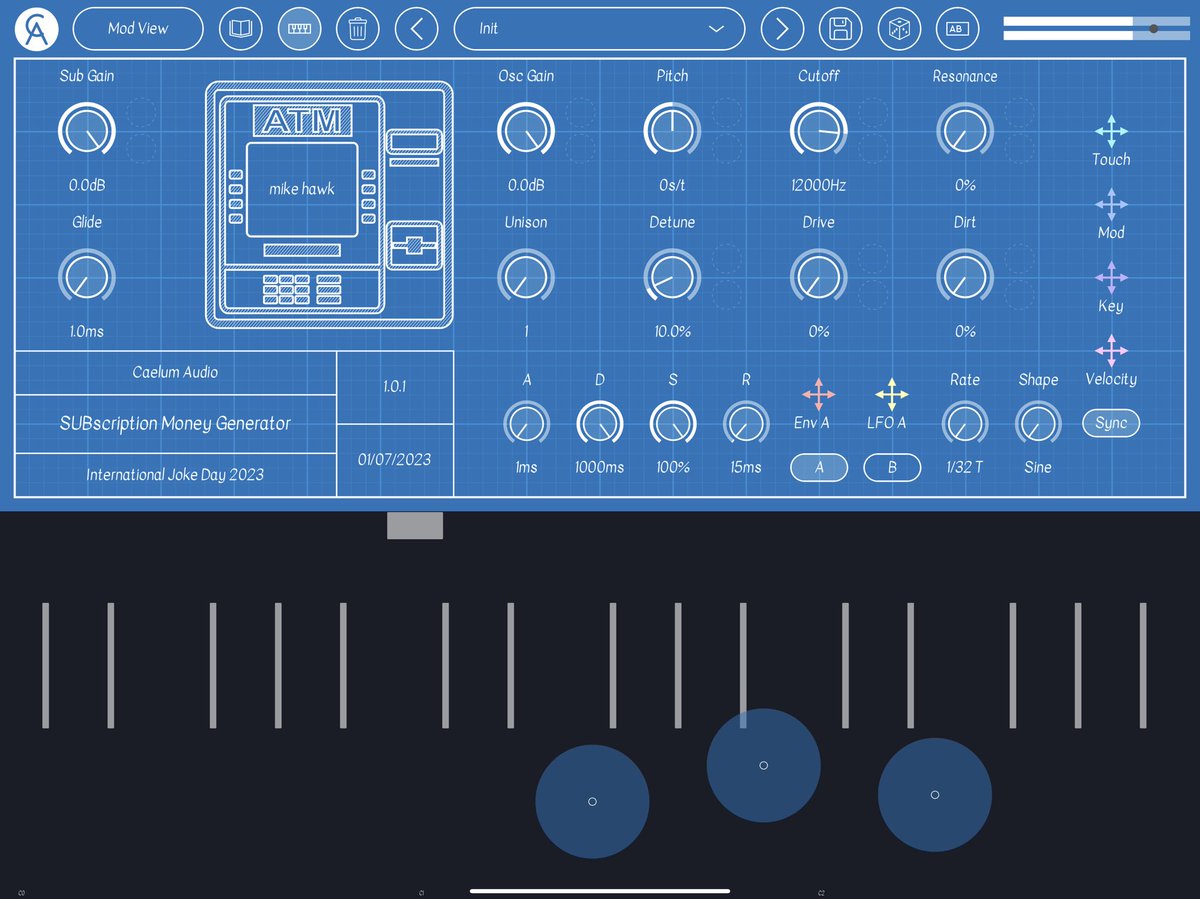Select envelope B button

[892, 467]
